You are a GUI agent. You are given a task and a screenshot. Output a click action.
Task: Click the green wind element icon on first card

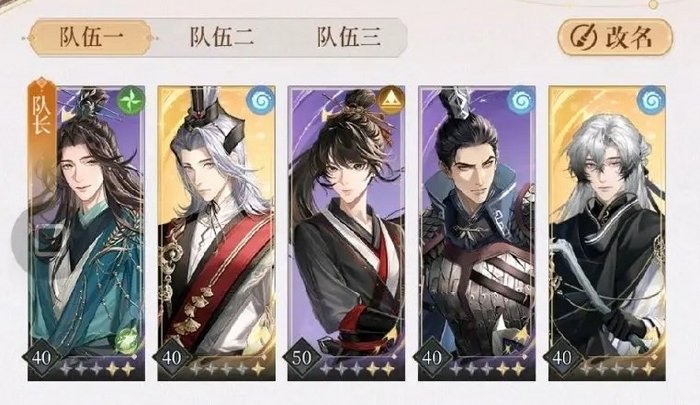(131, 100)
